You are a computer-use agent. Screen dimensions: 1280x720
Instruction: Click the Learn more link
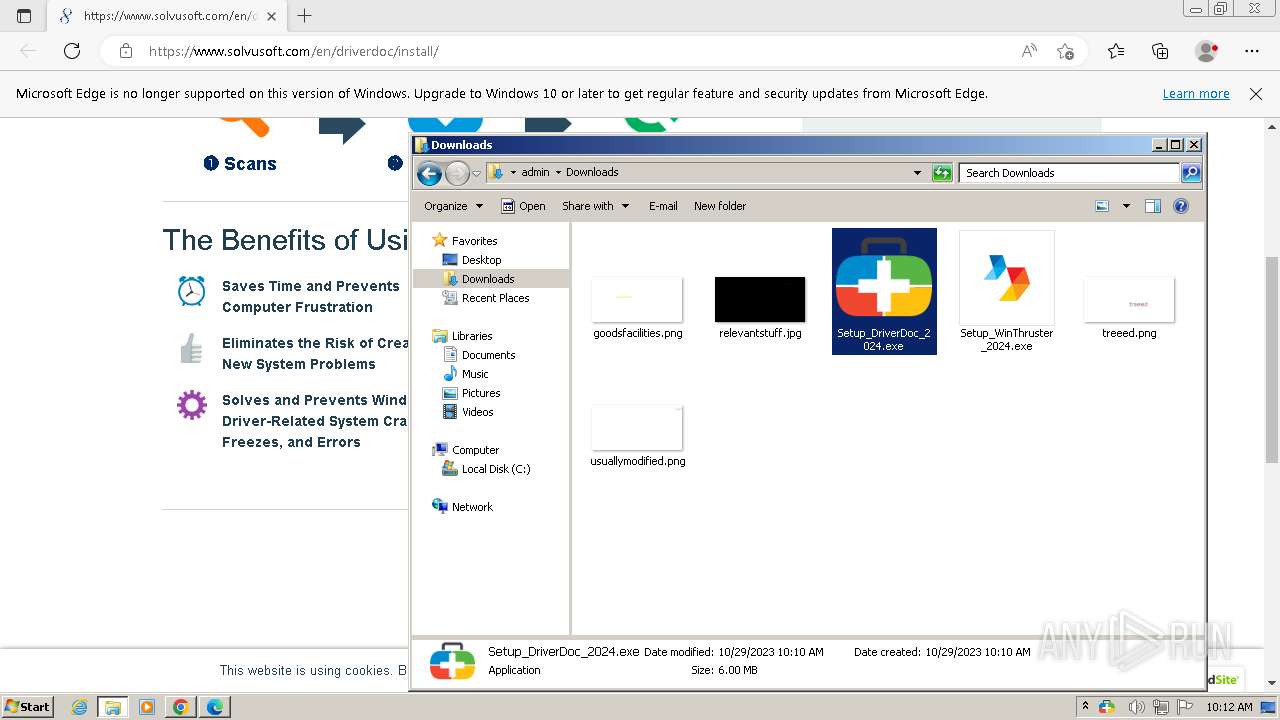coord(1196,93)
